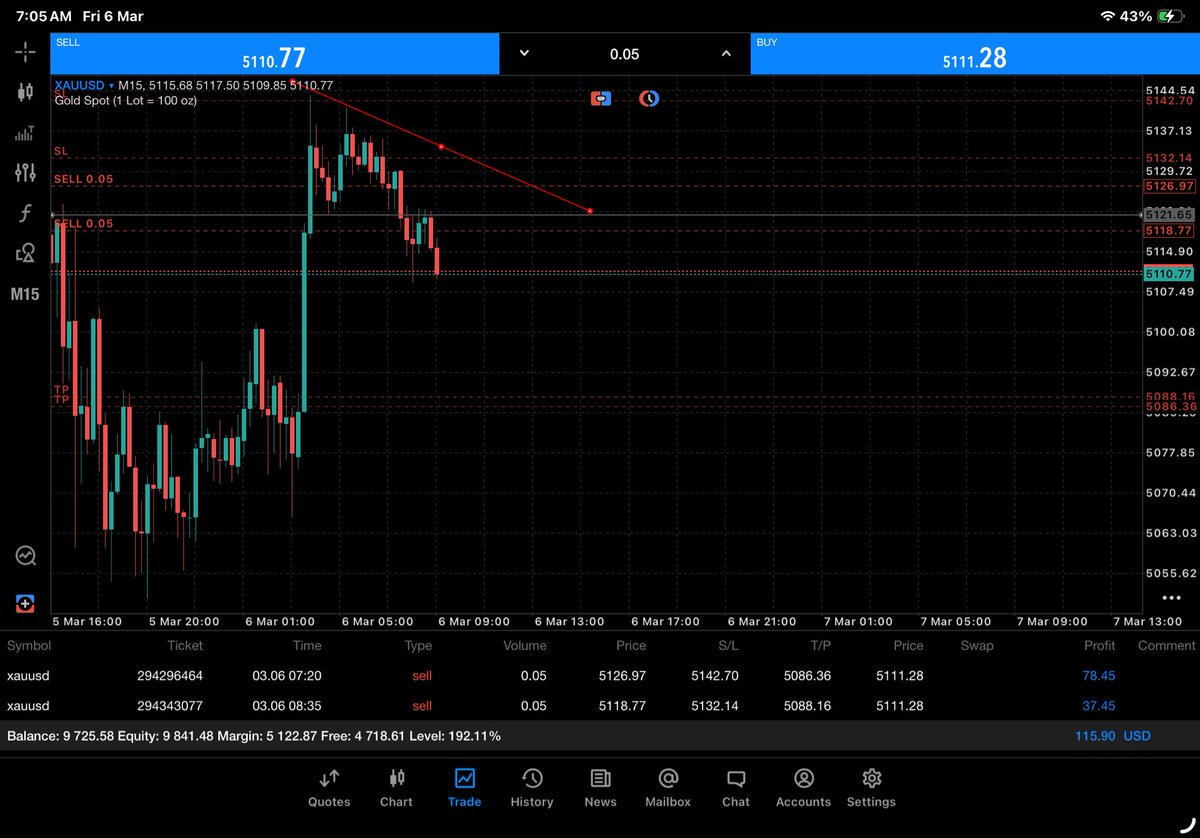Open chart settings via the sliders icon
1200x838 pixels.
coord(25,172)
